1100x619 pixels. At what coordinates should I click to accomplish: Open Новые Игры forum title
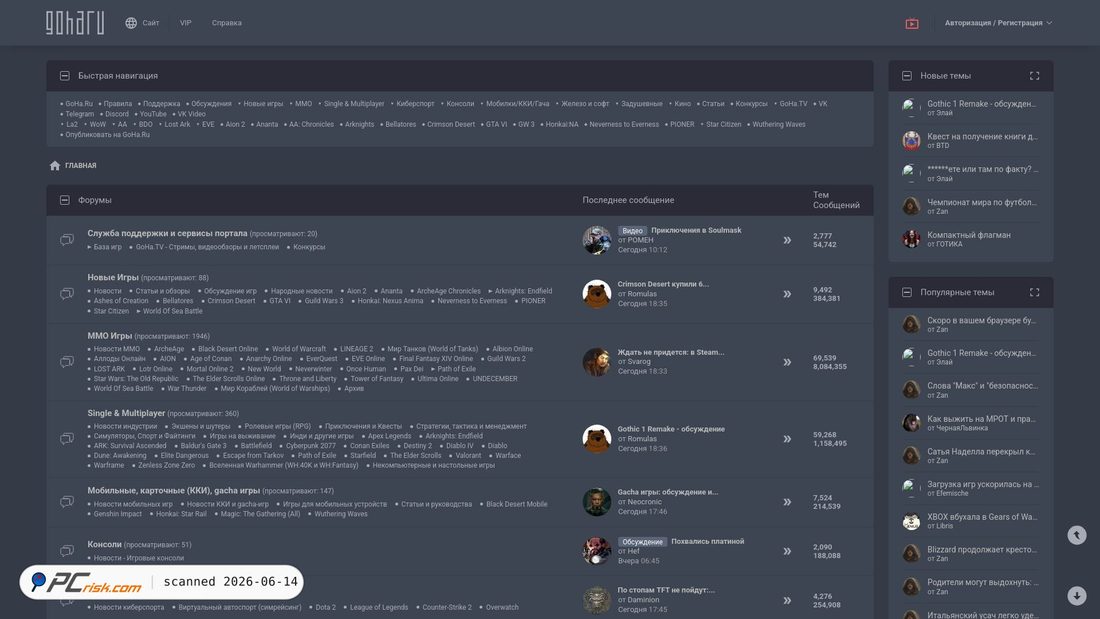113,277
